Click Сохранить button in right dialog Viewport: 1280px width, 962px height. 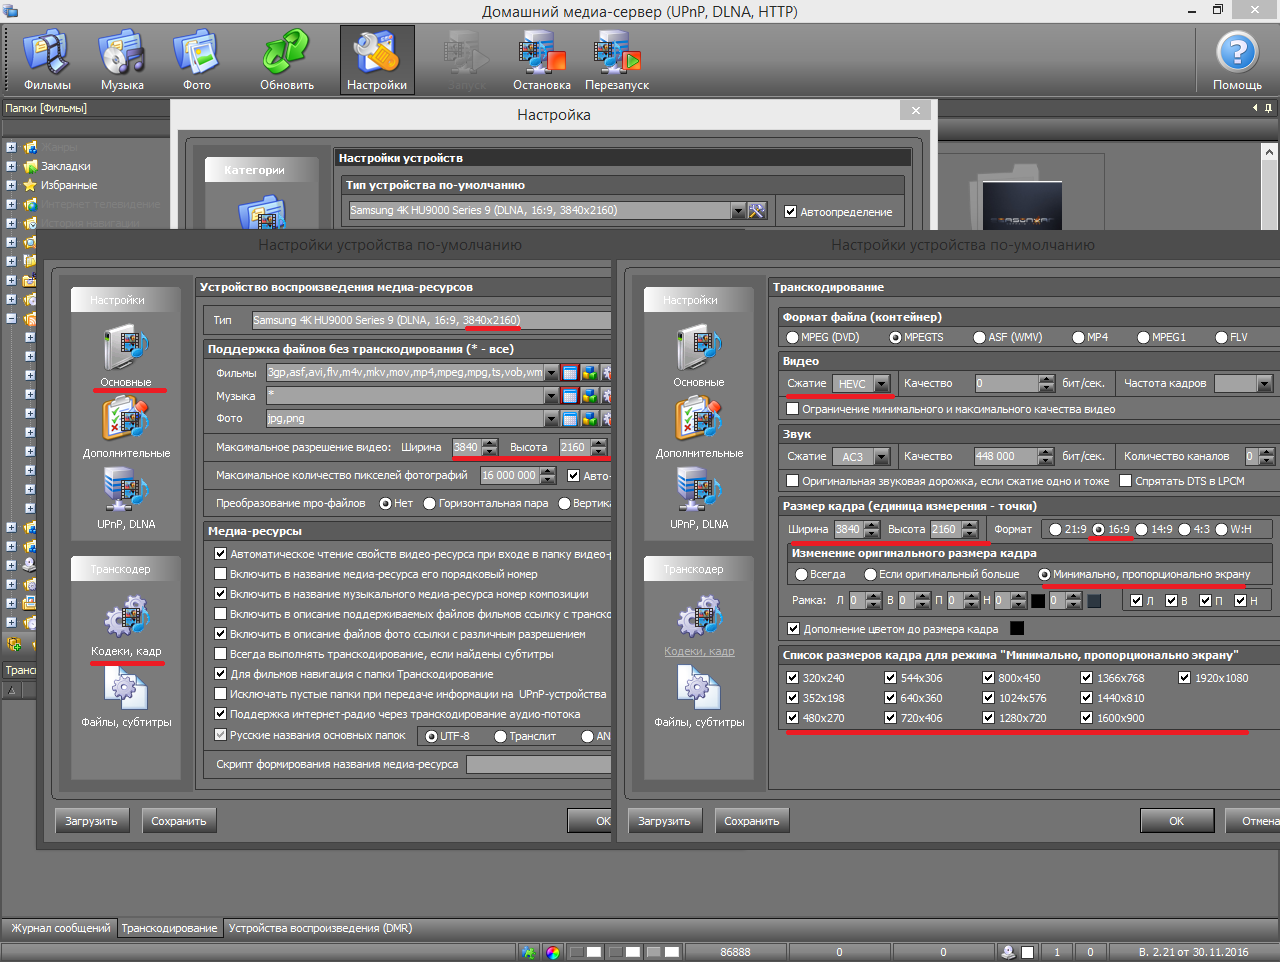(x=751, y=821)
